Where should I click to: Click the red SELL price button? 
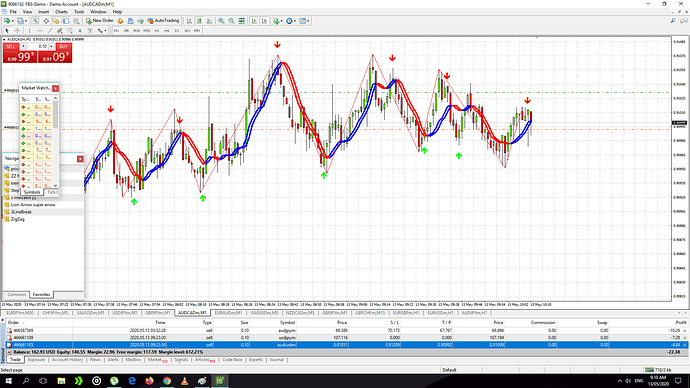point(20,57)
